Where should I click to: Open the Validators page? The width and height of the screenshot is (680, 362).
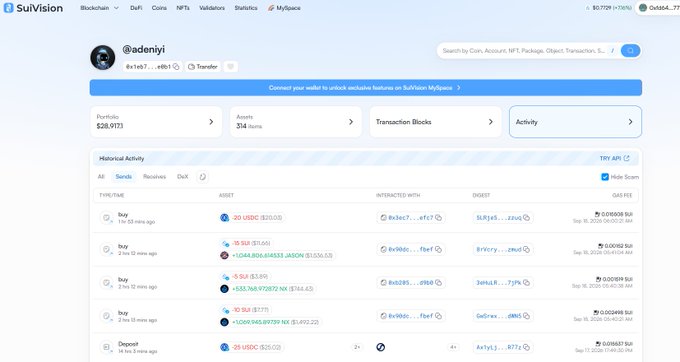[212, 8]
